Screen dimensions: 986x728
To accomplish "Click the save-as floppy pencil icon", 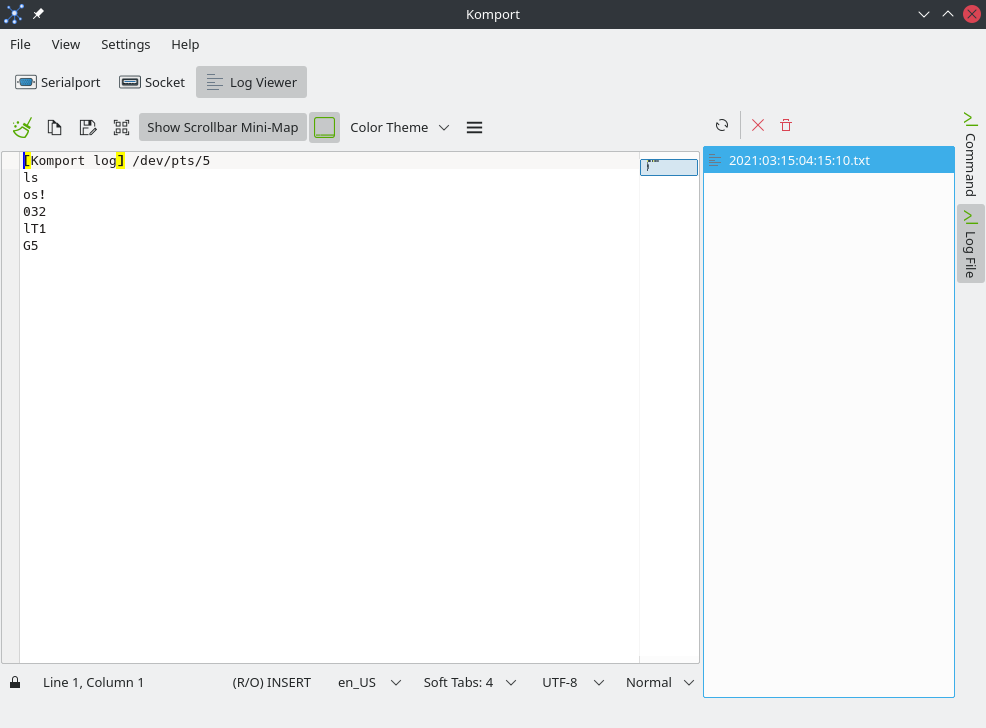I will (x=88, y=128).
